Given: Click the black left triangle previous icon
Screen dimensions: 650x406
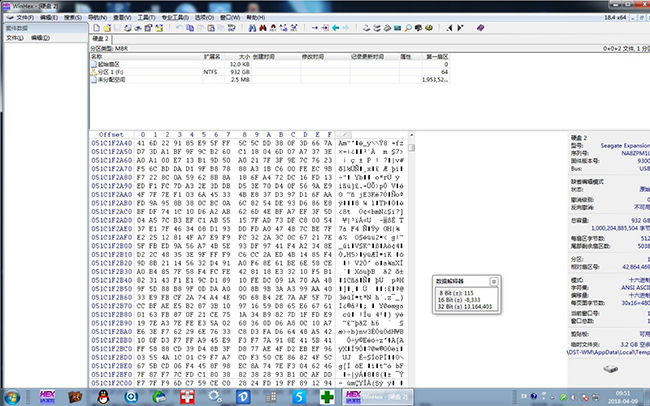Looking at the screenshot, I should tap(450, 28).
